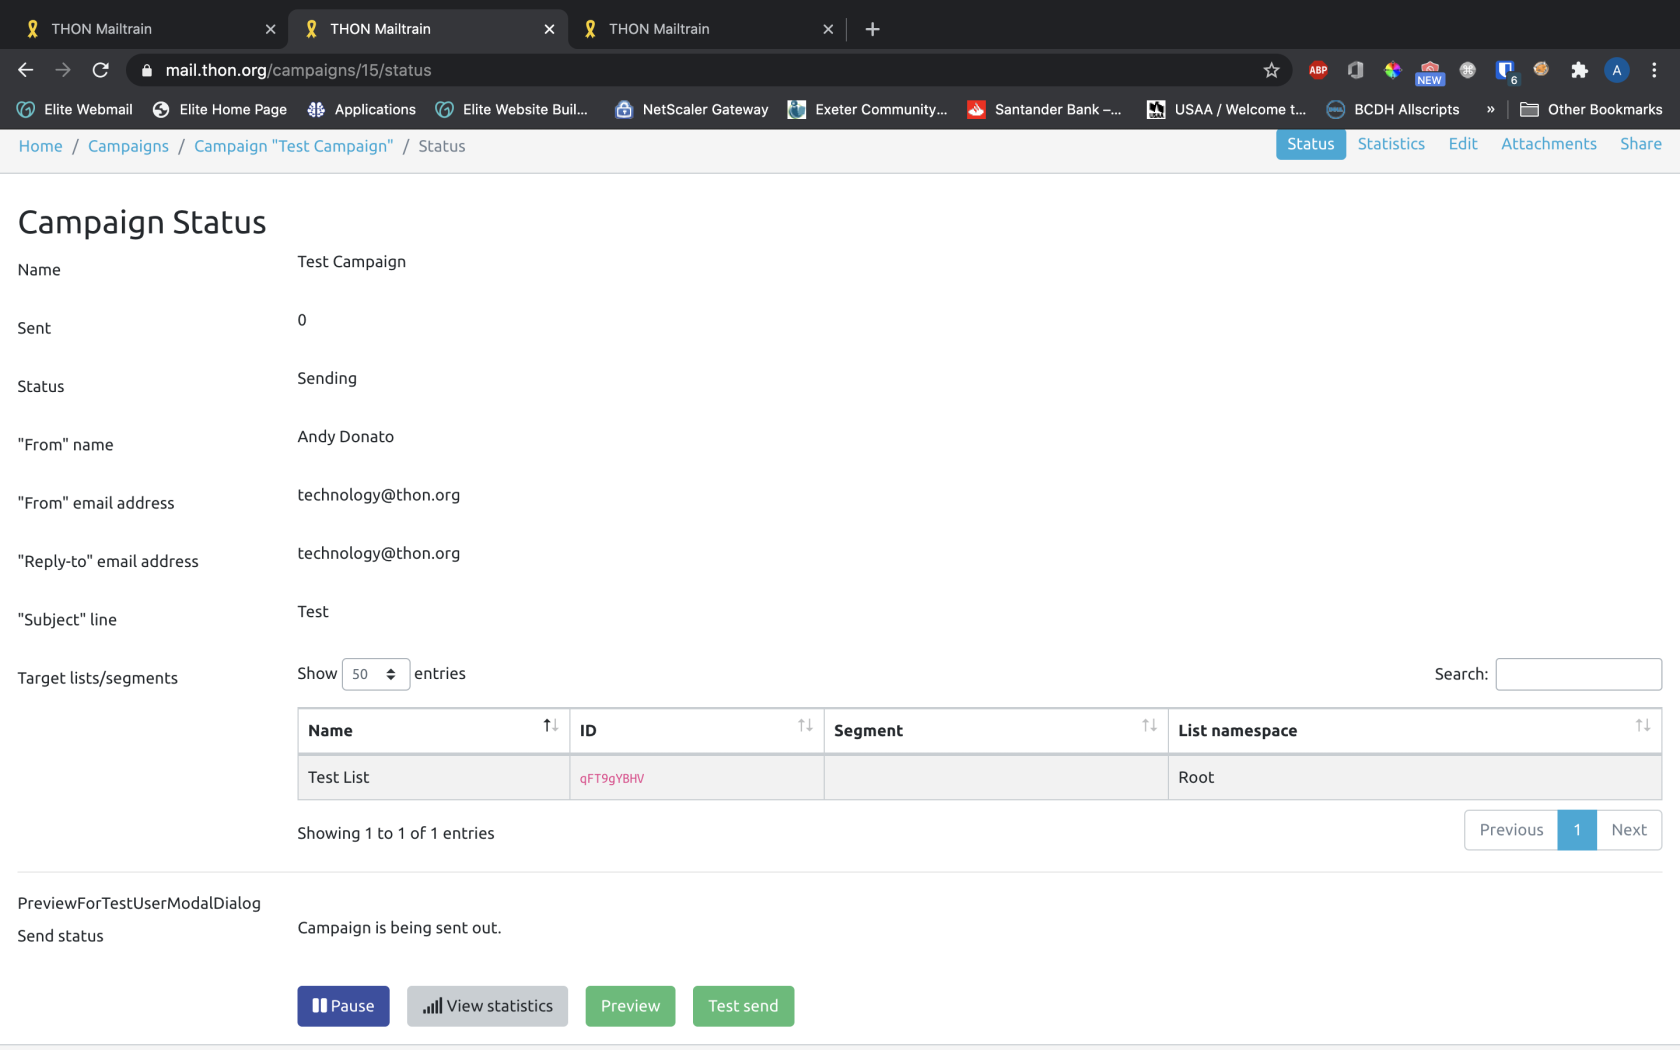Click the Root namespace cell

[x=1415, y=777]
